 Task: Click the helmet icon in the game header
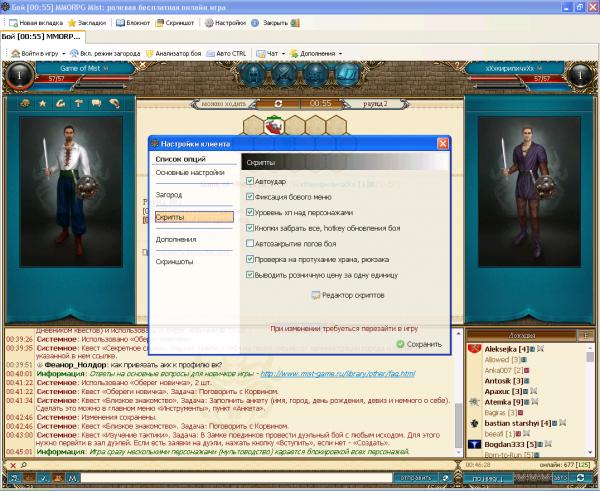[x=252, y=74]
